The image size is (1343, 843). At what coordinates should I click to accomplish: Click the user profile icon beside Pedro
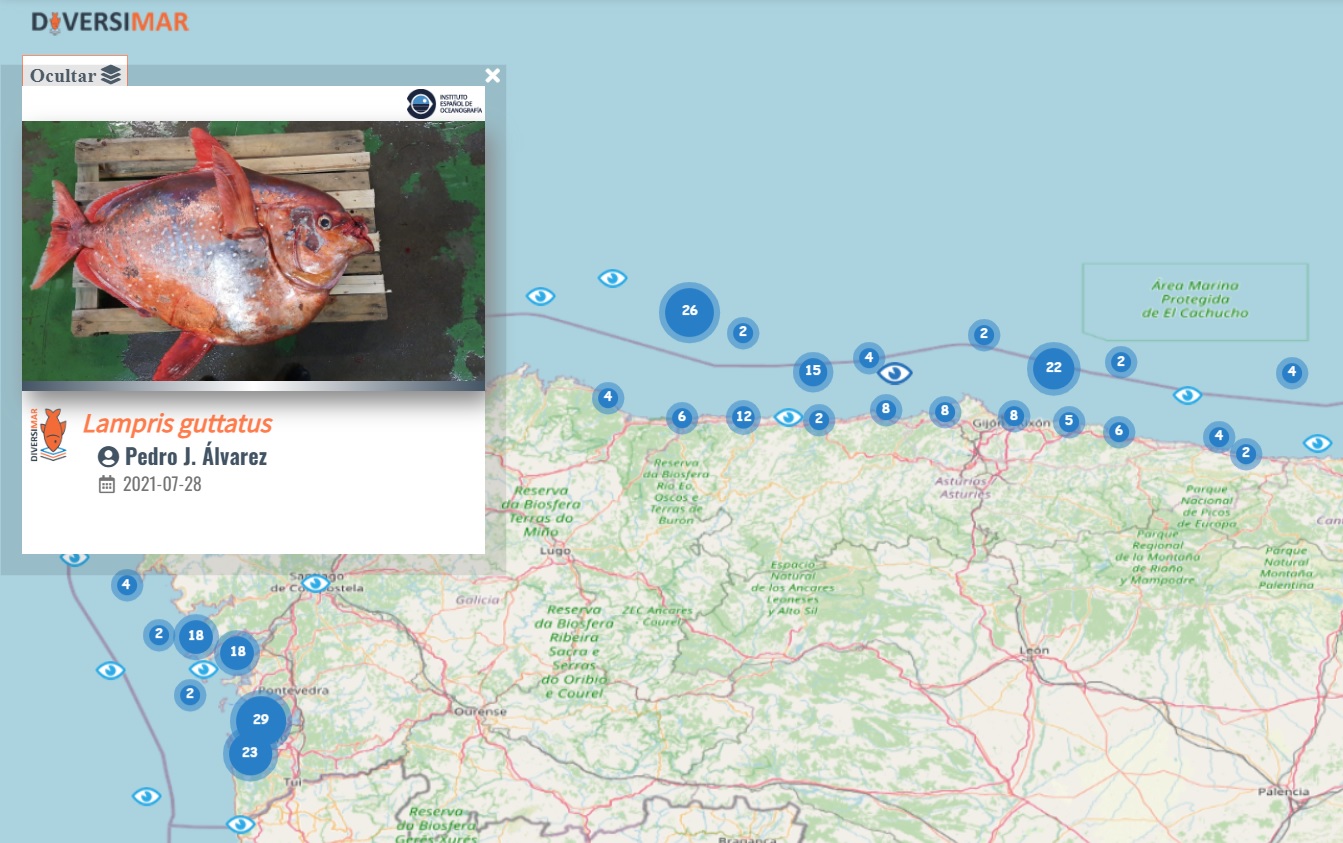coord(108,457)
